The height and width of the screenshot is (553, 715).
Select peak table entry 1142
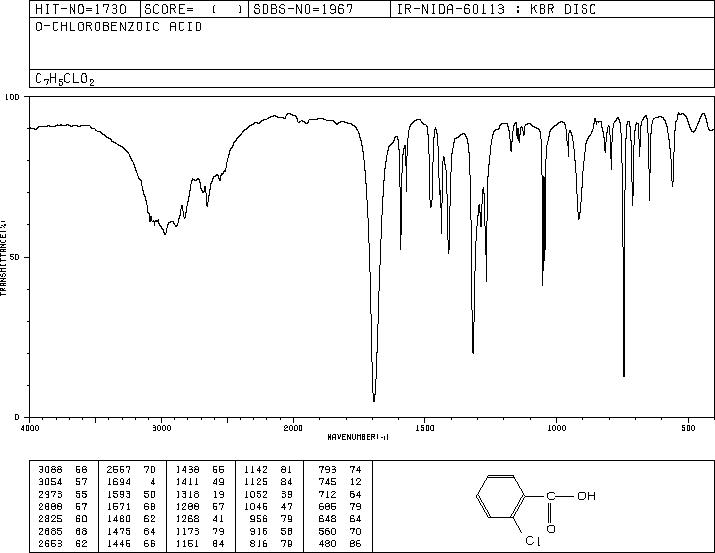(x=269, y=470)
